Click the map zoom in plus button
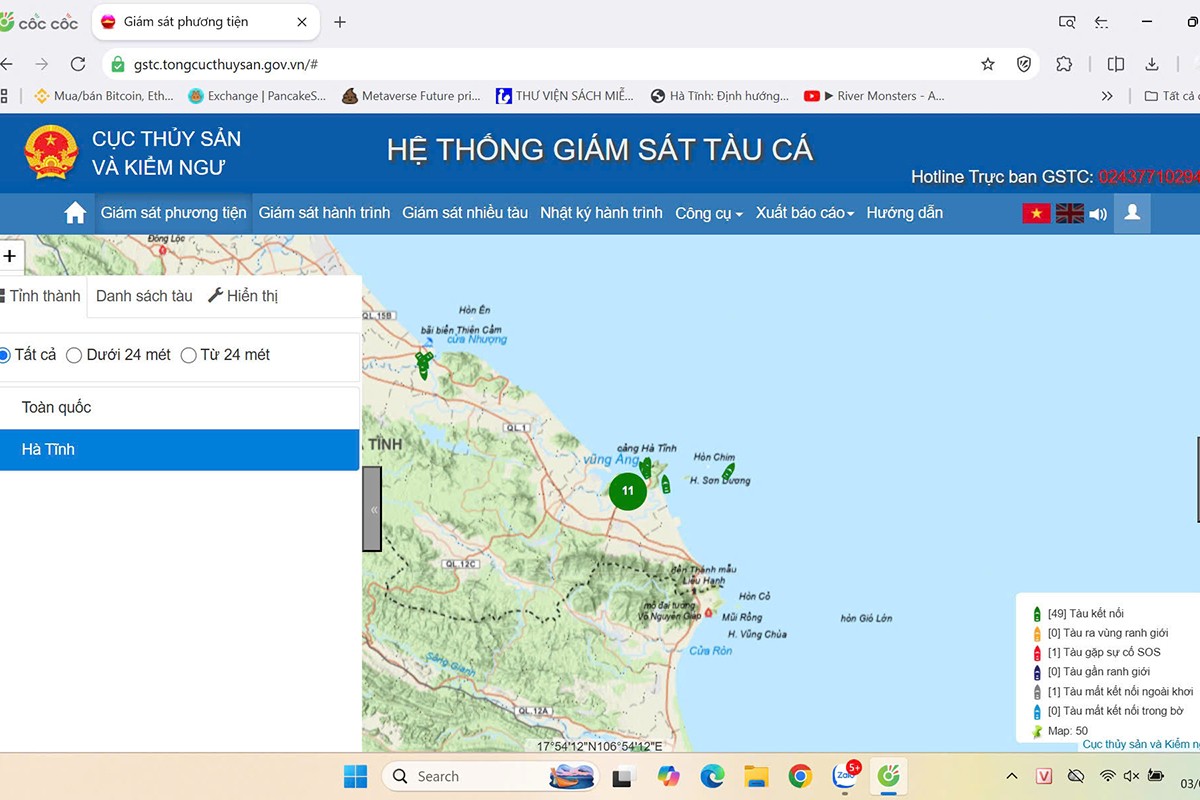The height and width of the screenshot is (800, 1200). point(10,256)
